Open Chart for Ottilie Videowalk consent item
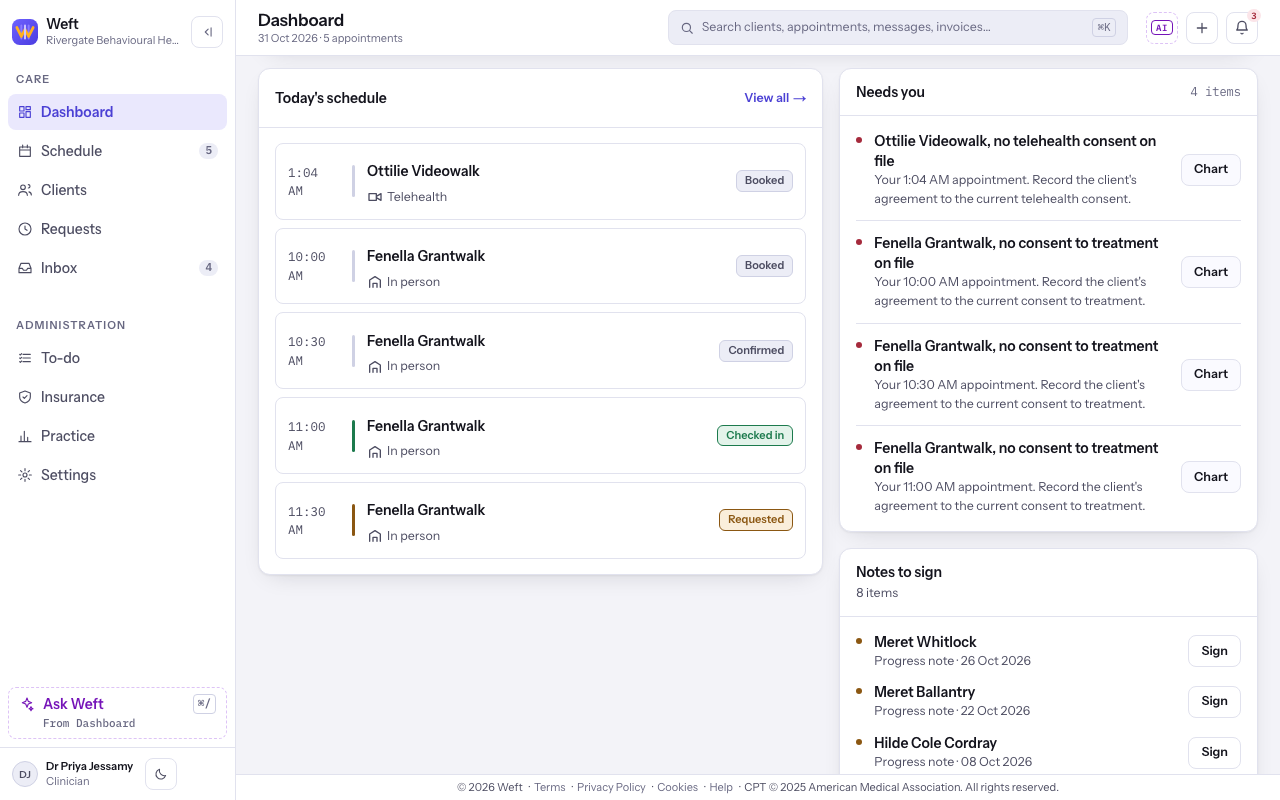 pos(1211,170)
